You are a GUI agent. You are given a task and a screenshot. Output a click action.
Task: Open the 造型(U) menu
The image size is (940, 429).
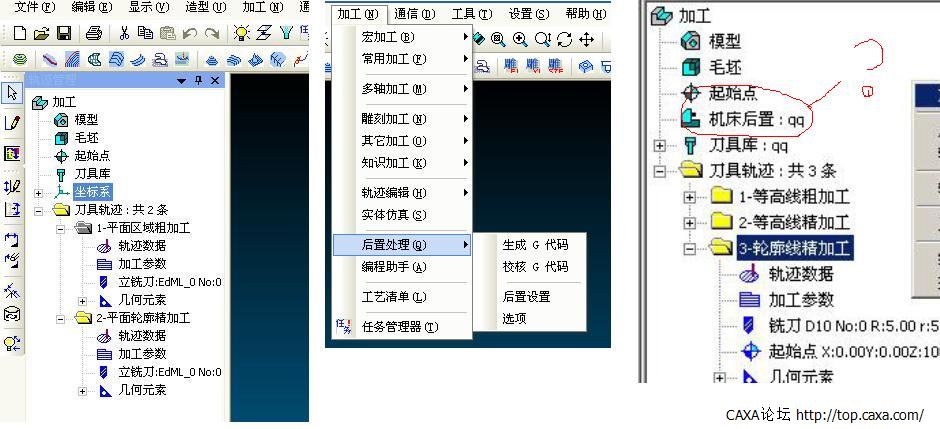[x=206, y=8]
